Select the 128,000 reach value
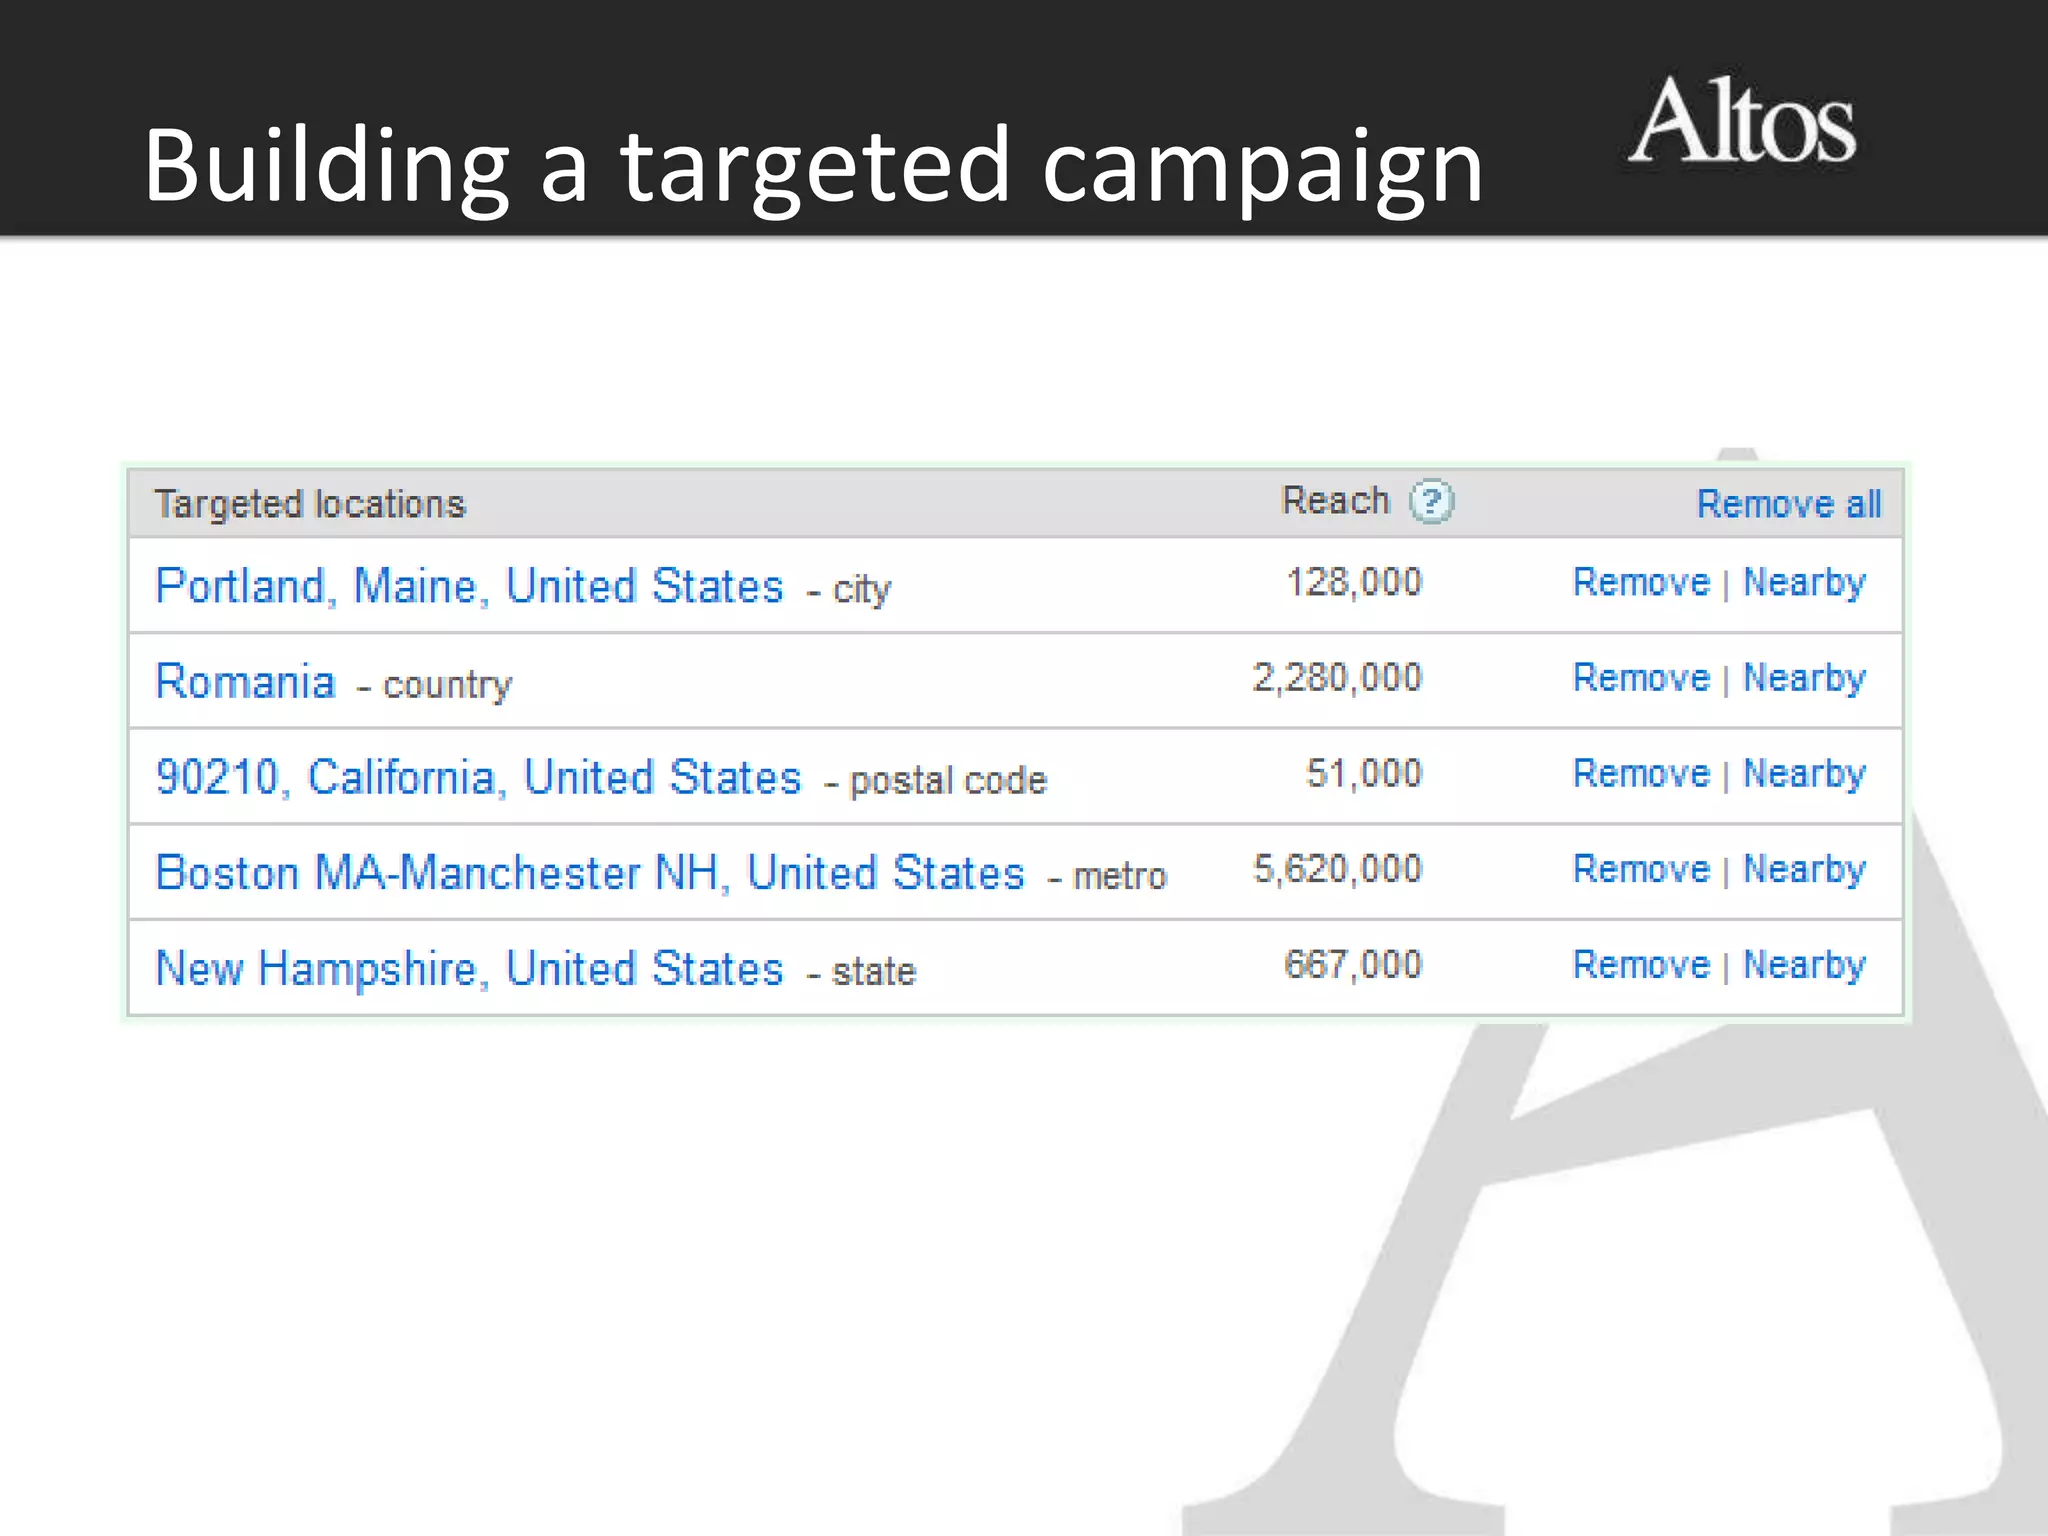Viewport: 2048px width, 1536px height. point(1353,582)
